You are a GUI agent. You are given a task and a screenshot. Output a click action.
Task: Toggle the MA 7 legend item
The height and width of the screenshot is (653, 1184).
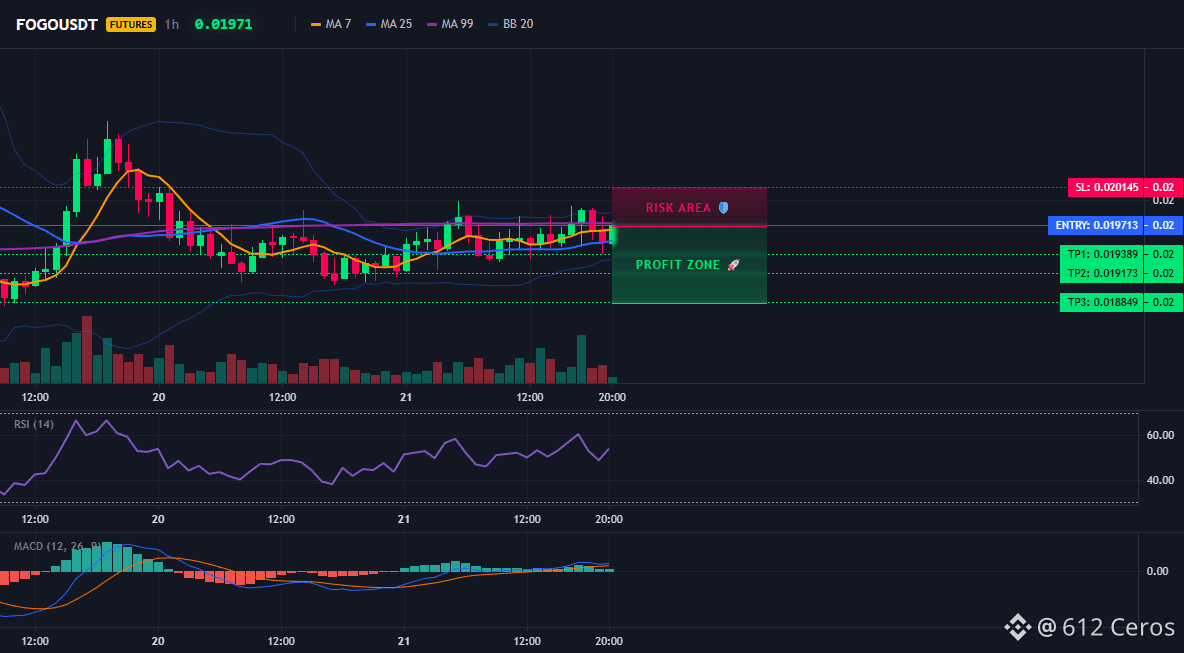coord(331,24)
